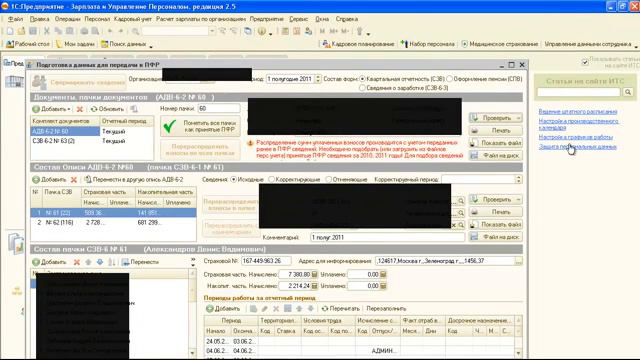Open the lower Проверить dropdown arrow
Image resolution: width=640 pixels, height=360 pixels.
(x=518, y=200)
